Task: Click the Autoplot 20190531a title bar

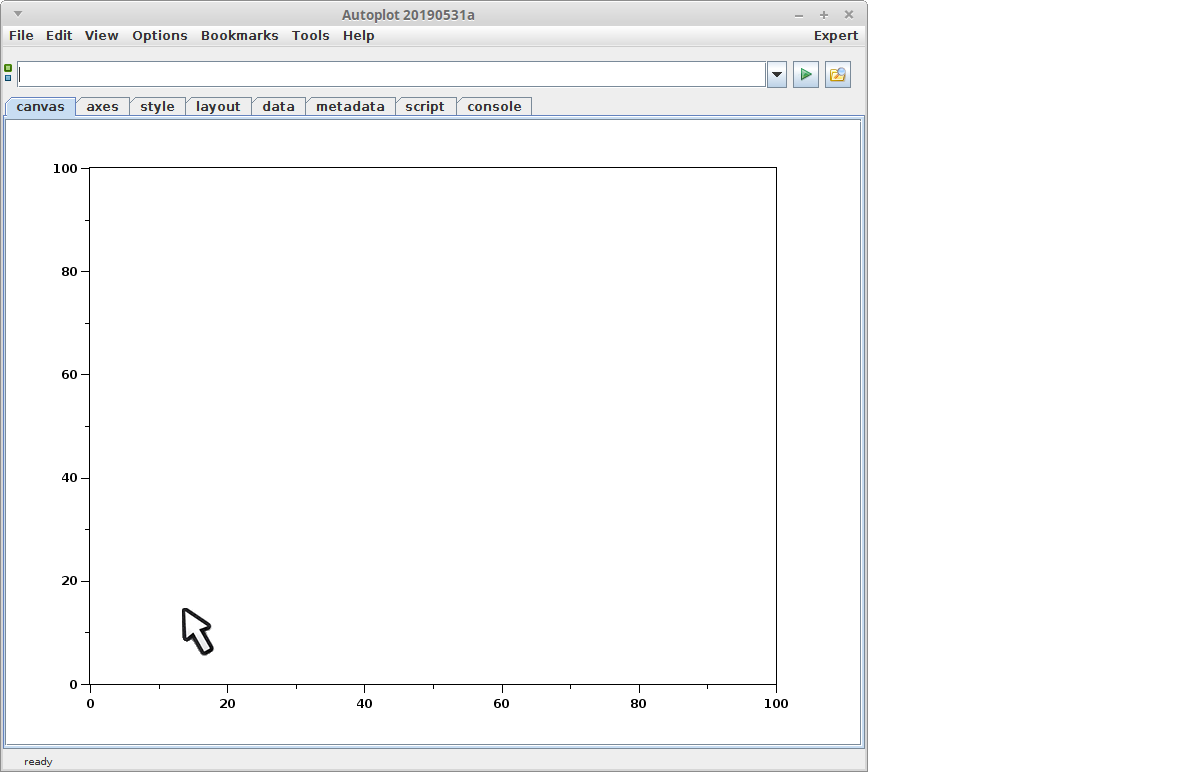Action: [x=408, y=15]
